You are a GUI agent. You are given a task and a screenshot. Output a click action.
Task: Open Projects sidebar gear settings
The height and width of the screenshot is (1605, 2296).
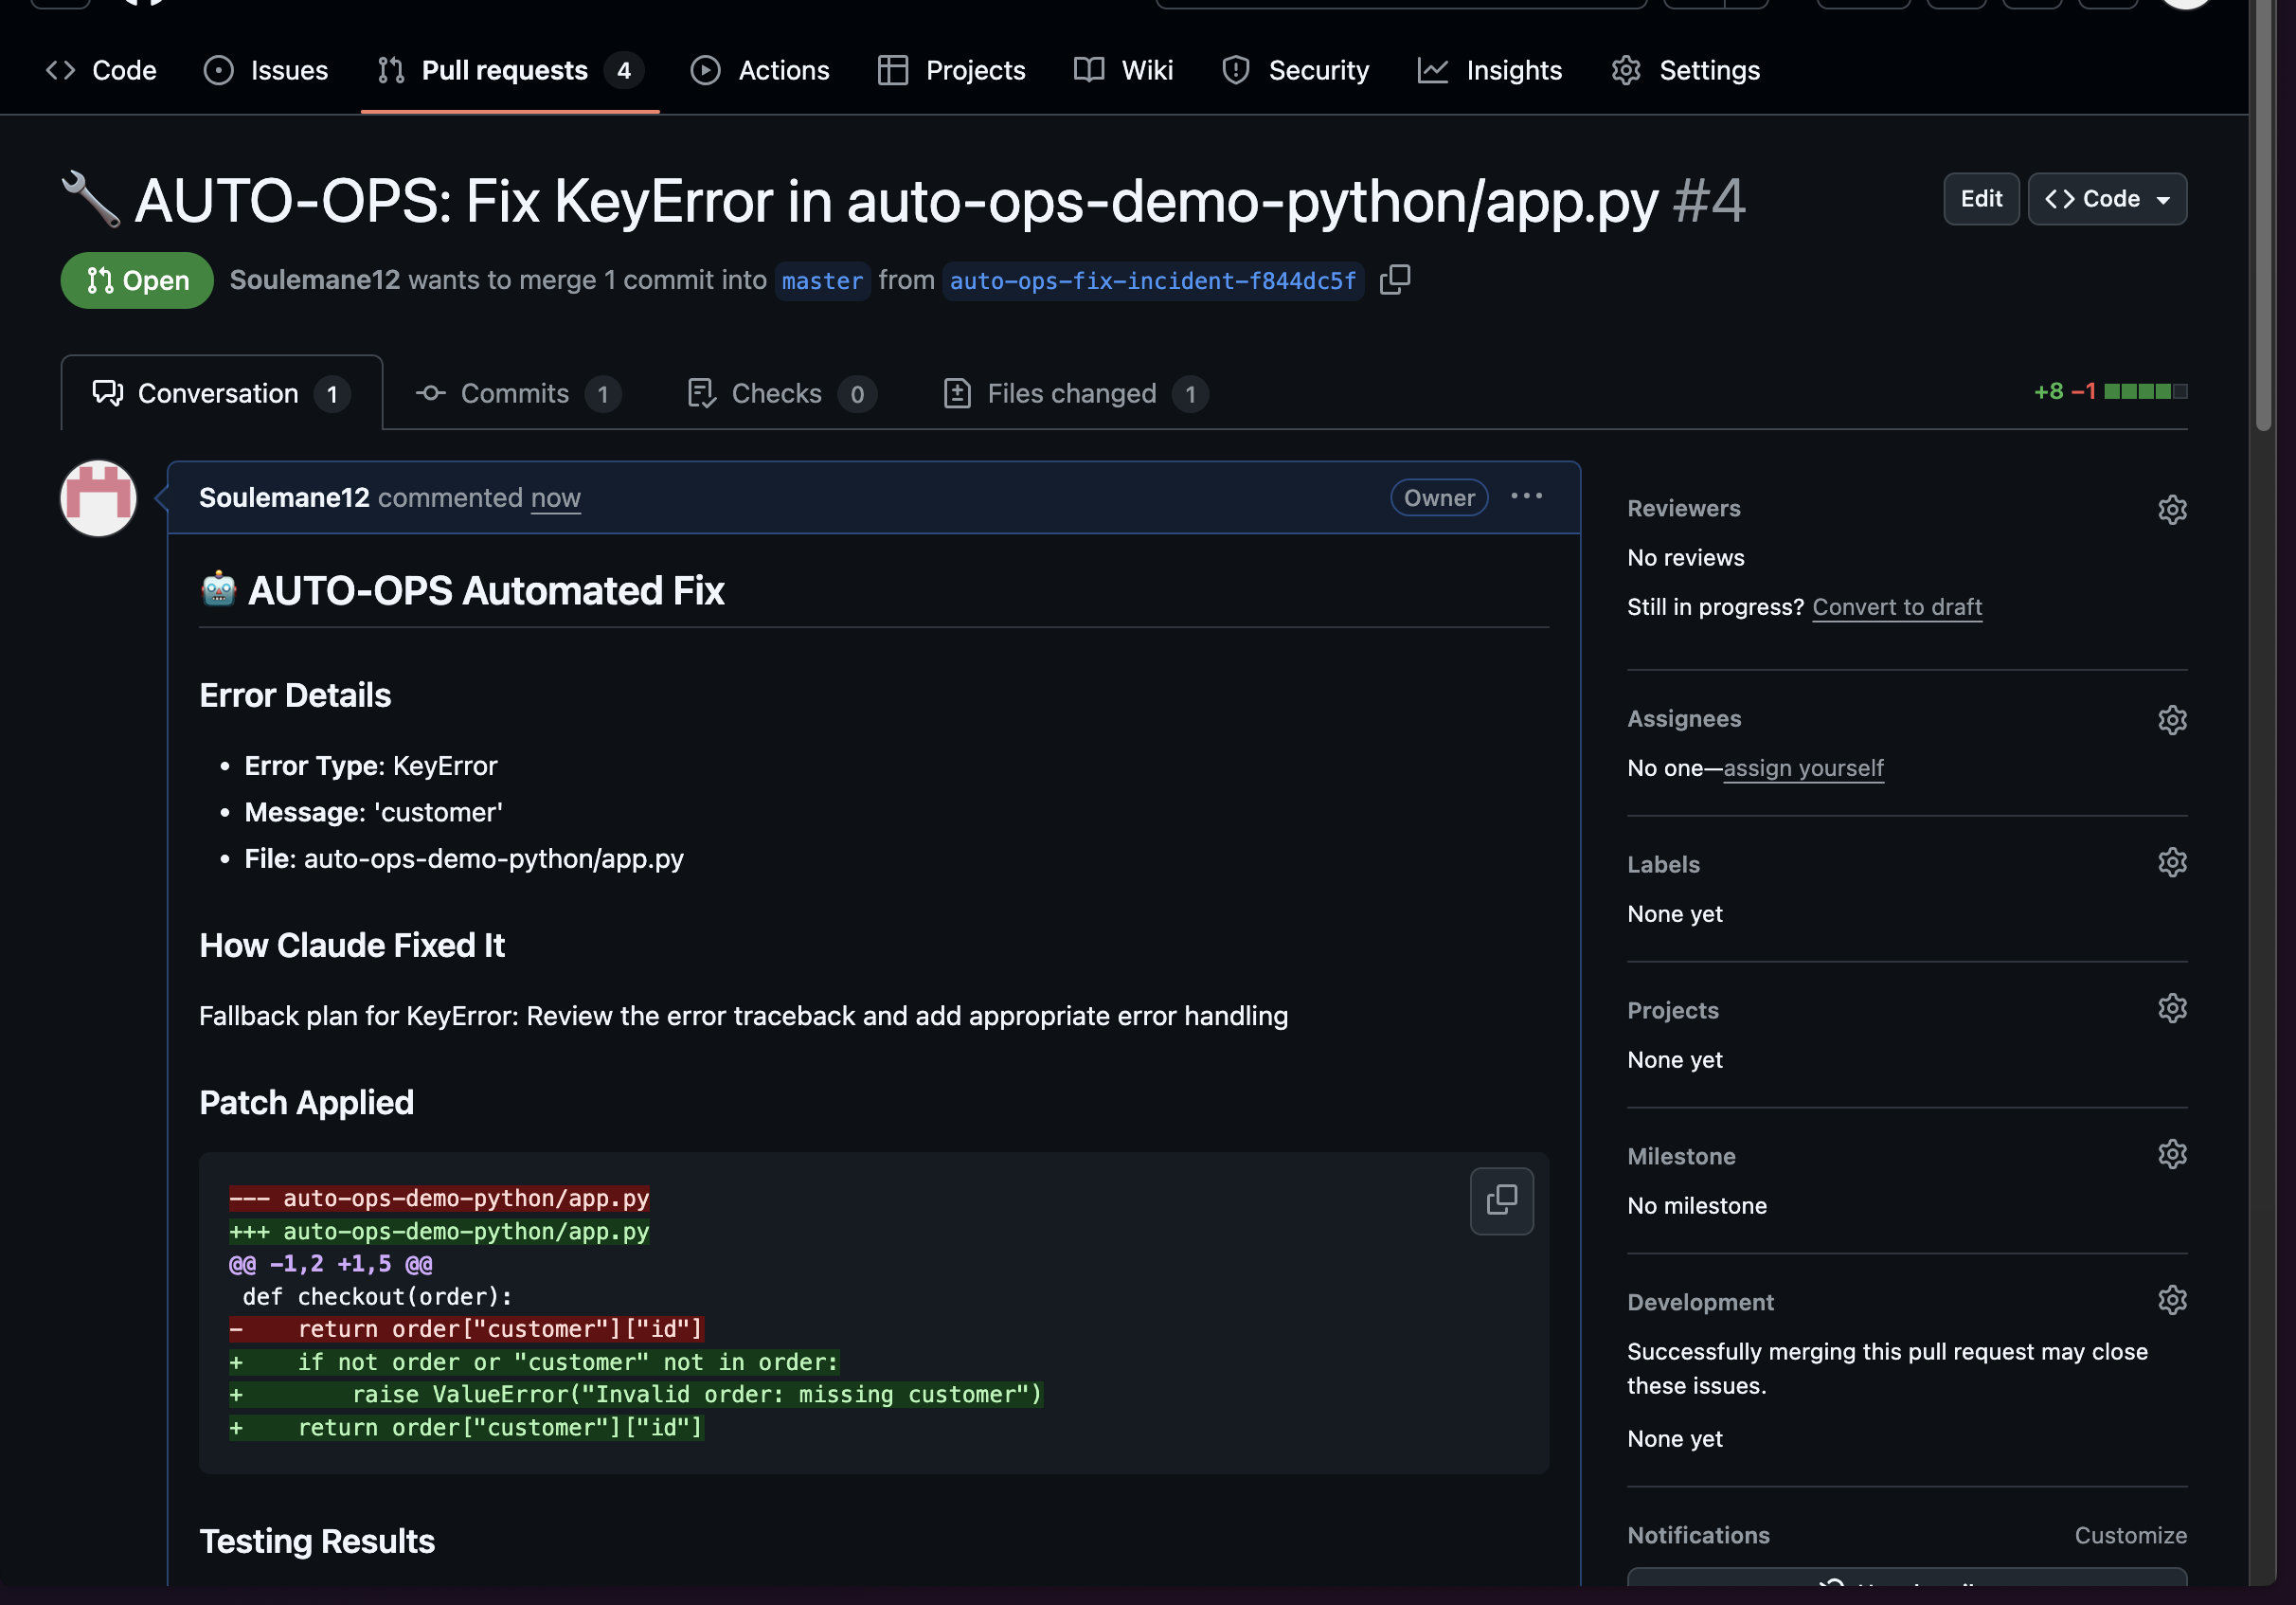pyautogui.click(x=2171, y=1008)
